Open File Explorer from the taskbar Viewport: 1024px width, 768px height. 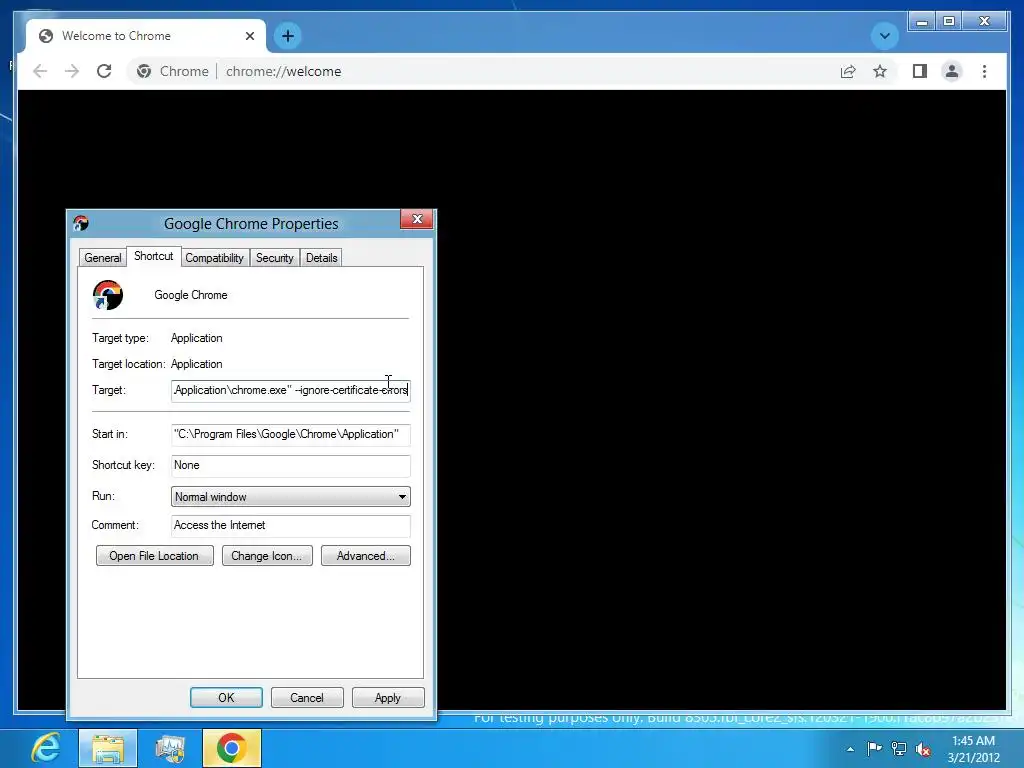(108, 748)
